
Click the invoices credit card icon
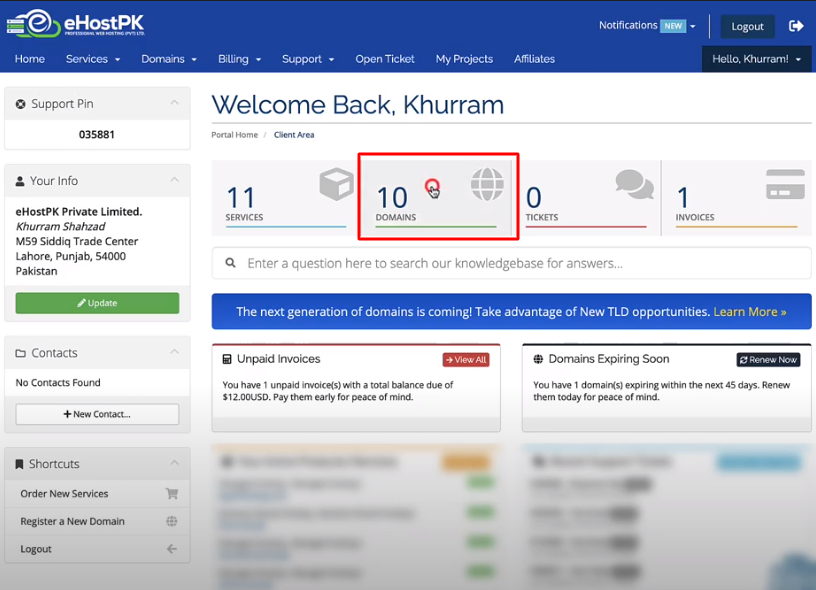click(785, 185)
